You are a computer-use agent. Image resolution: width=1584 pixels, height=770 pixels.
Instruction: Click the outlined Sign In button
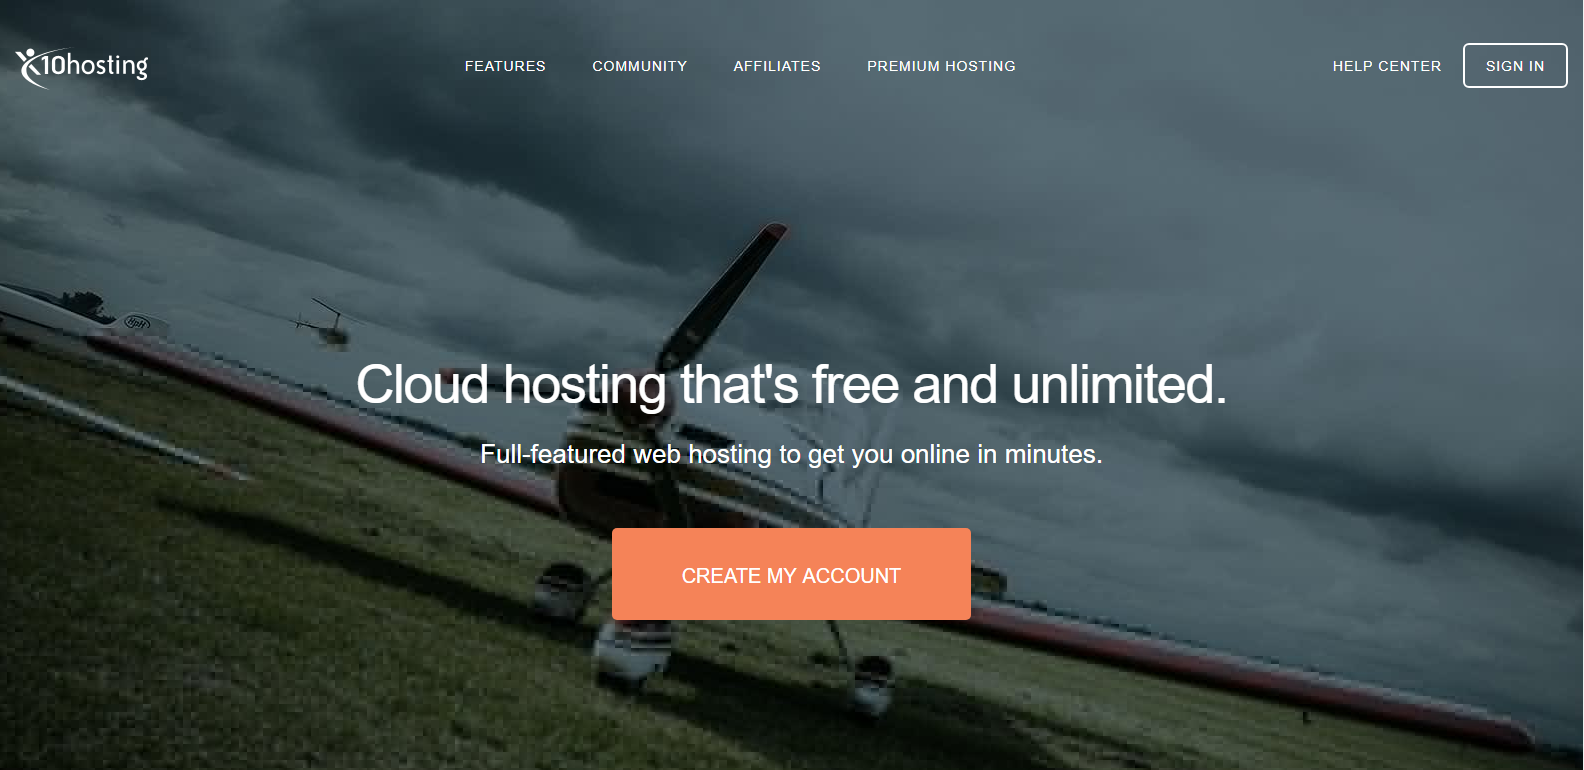coord(1515,66)
